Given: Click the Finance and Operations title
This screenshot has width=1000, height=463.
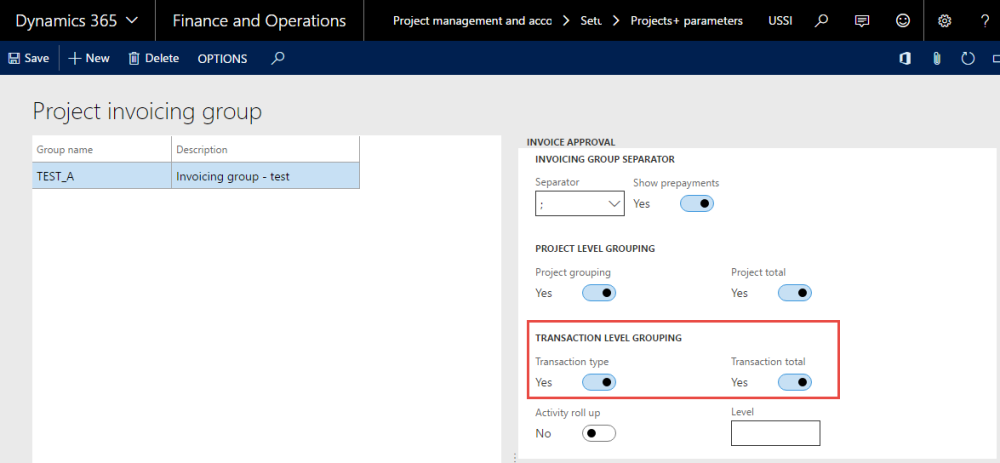Looking at the screenshot, I should pyautogui.click(x=259, y=20).
